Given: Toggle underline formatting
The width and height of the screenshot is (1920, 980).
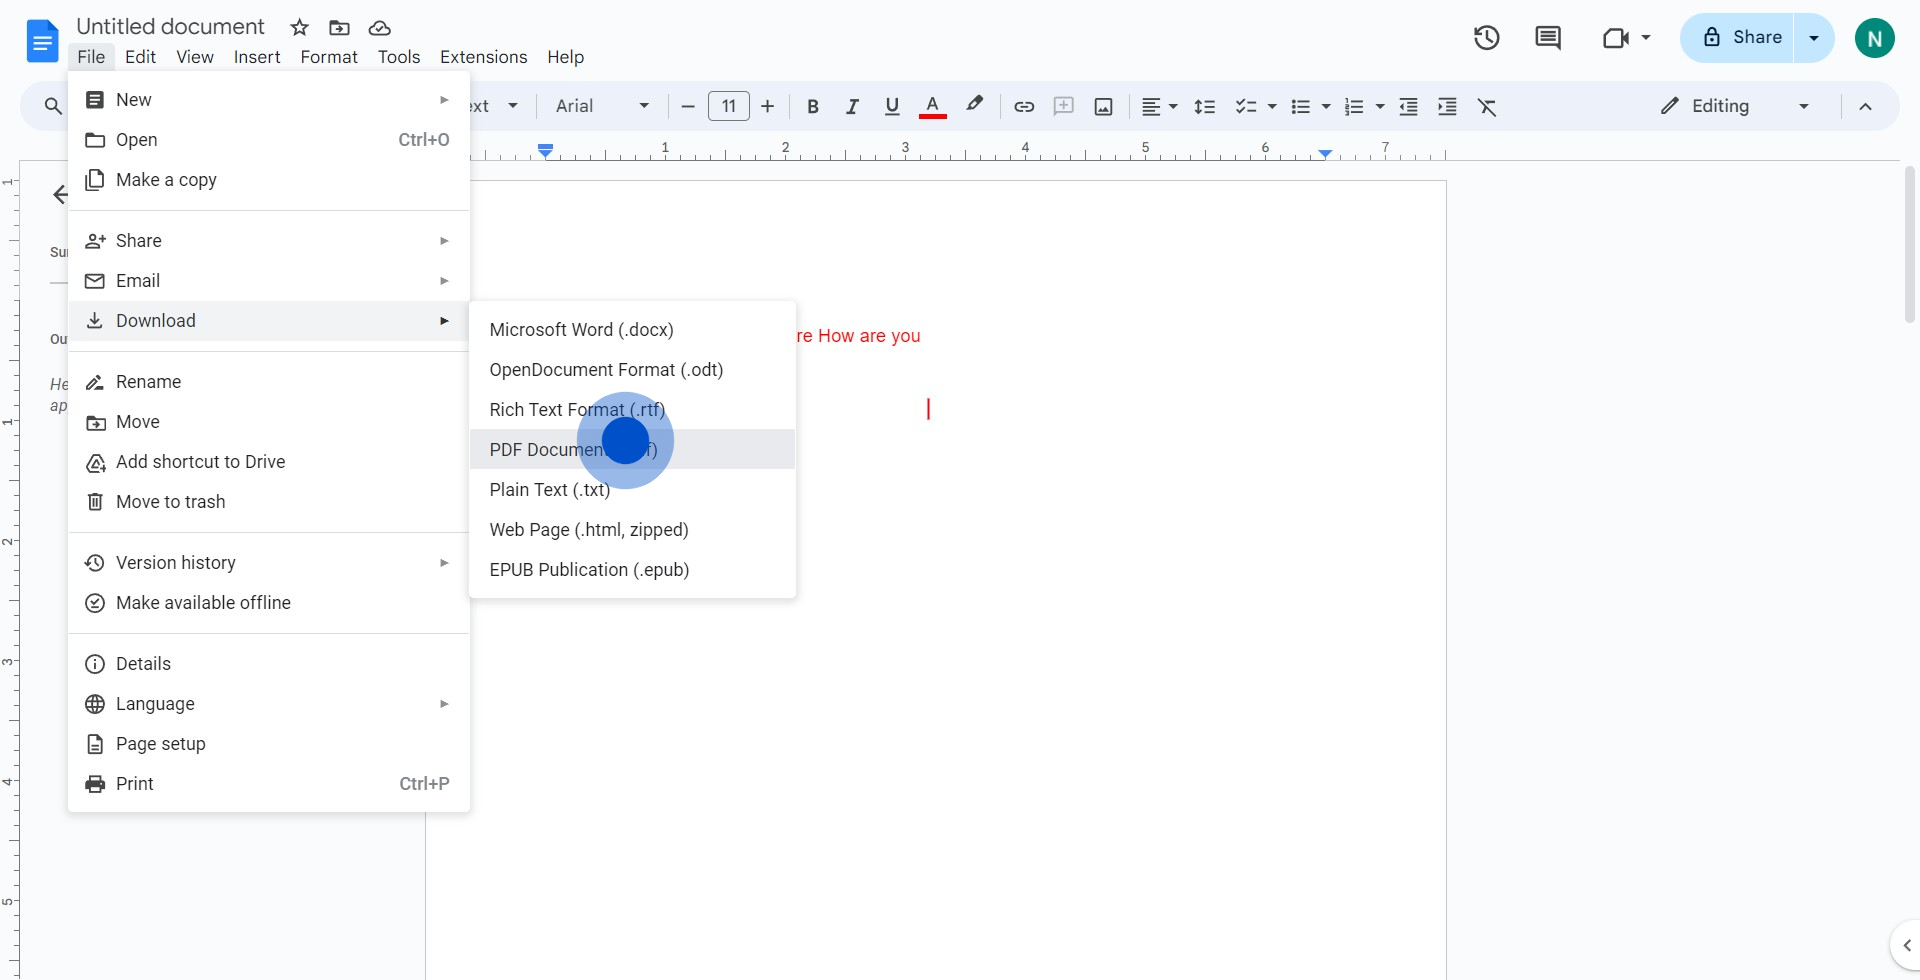Looking at the screenshot, I should click(x=891, y=106).
